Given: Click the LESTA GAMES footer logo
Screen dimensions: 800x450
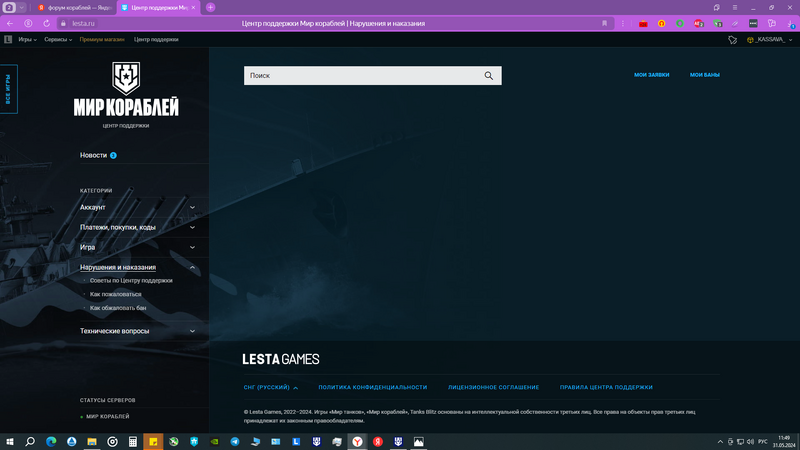Looking at the screenshot, I should tap(281, 359).
